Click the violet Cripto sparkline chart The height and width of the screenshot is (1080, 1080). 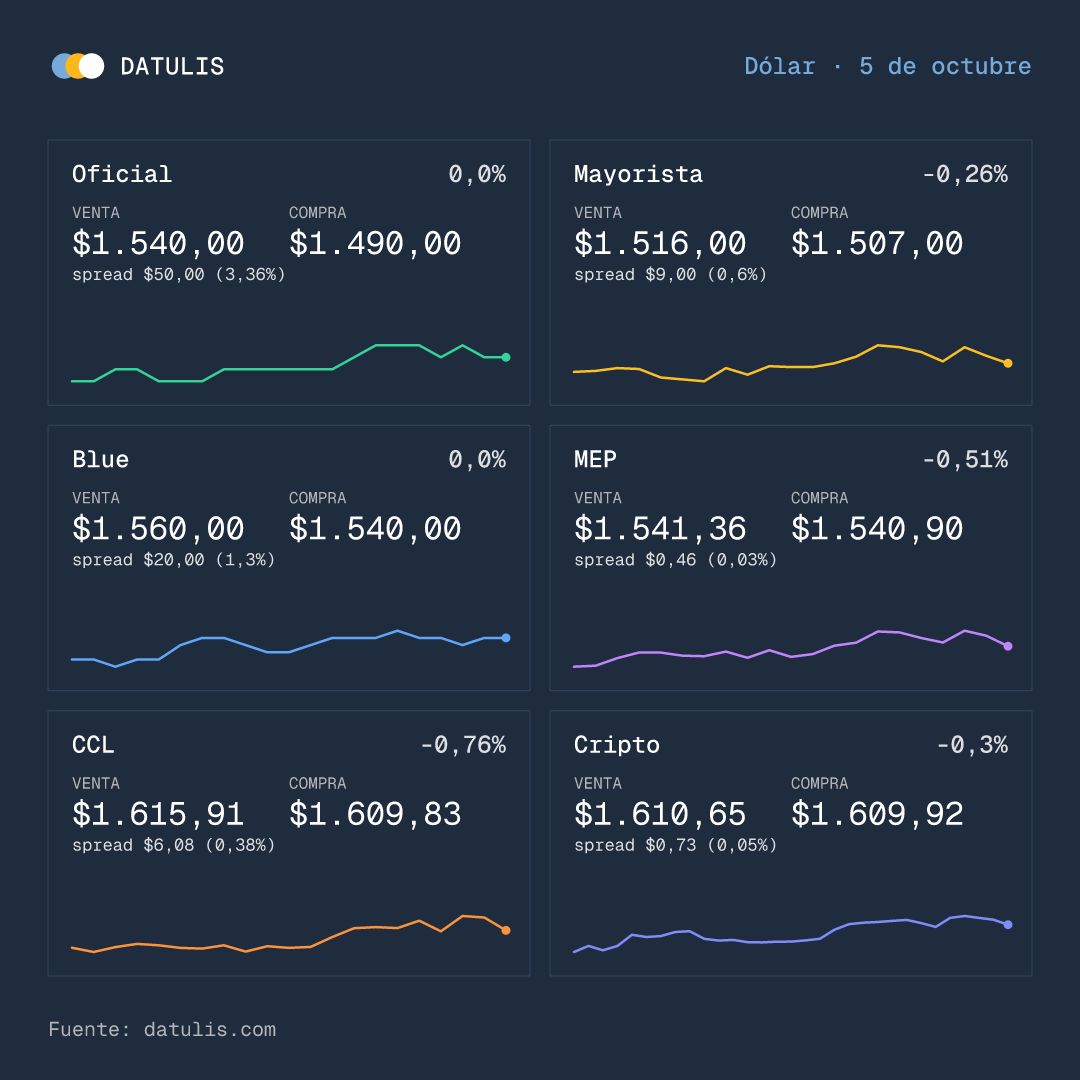tap(791, 934)
